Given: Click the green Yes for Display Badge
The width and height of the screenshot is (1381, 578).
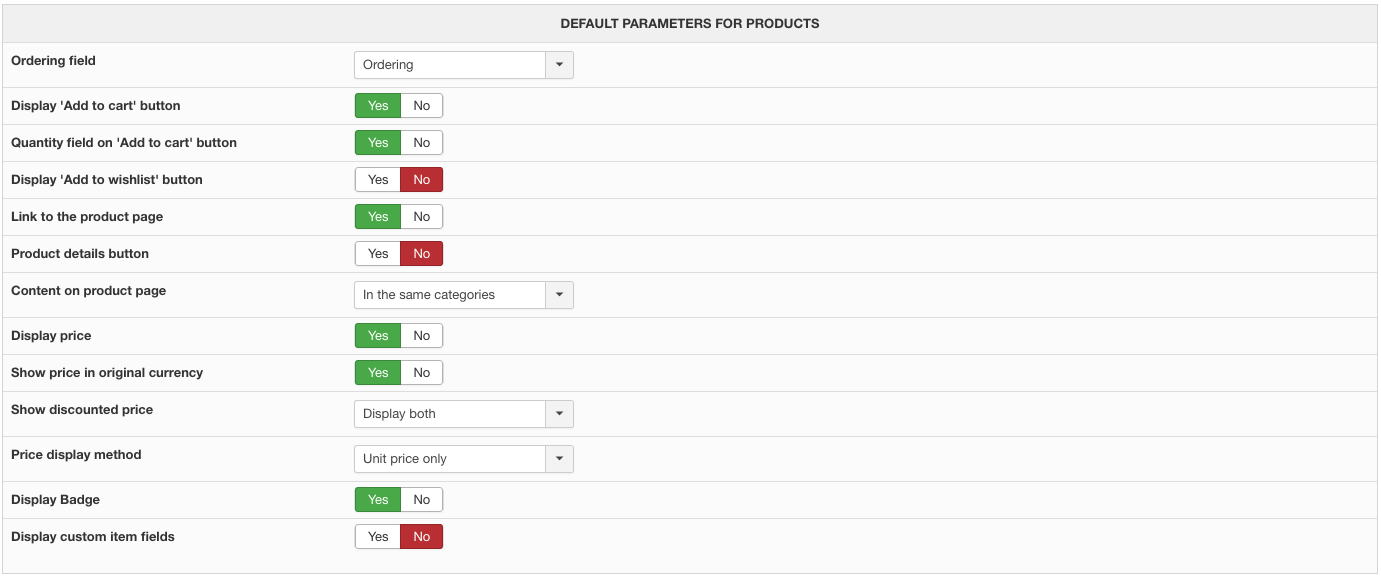Looking at the screenshot, I should click(378, 500).
